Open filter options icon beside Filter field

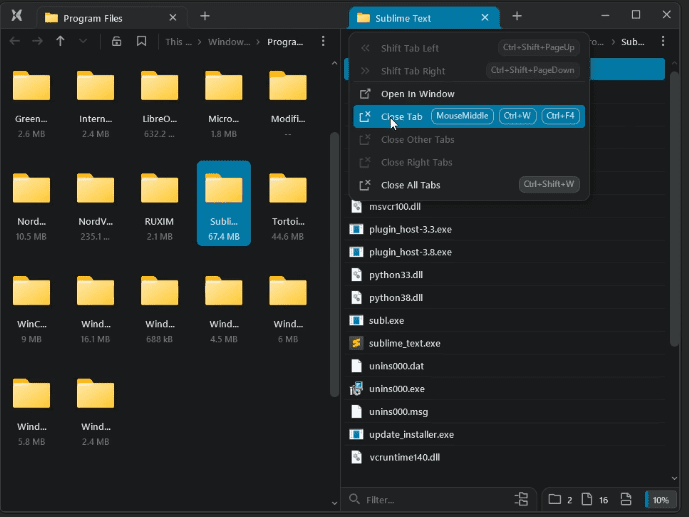click(x=521, y=499)
